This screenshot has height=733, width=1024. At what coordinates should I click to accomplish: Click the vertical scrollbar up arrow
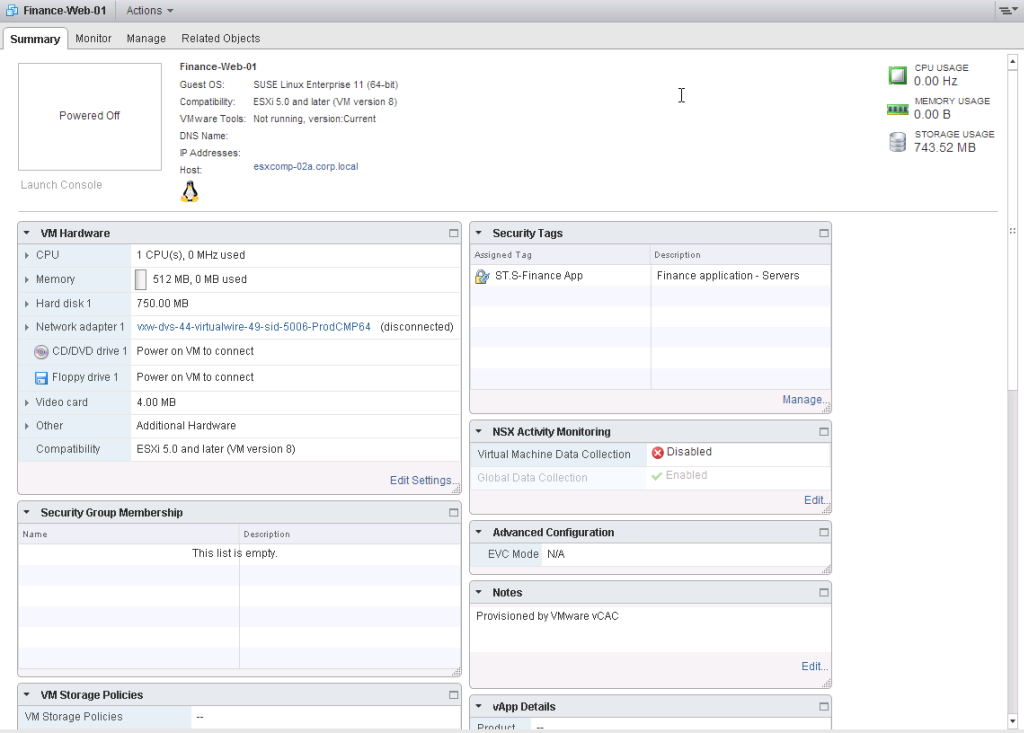point(1013,62)
